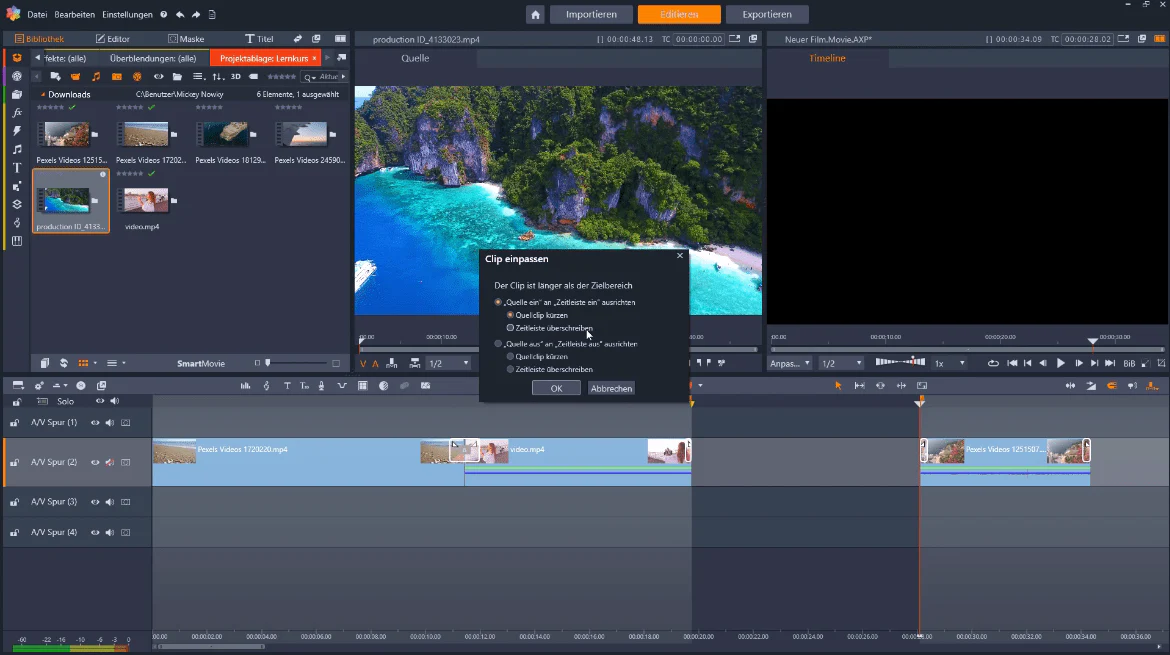Open the Titel panel tab
The height and width of the screenshot is (655, 1170).
[x=259, y=39]
